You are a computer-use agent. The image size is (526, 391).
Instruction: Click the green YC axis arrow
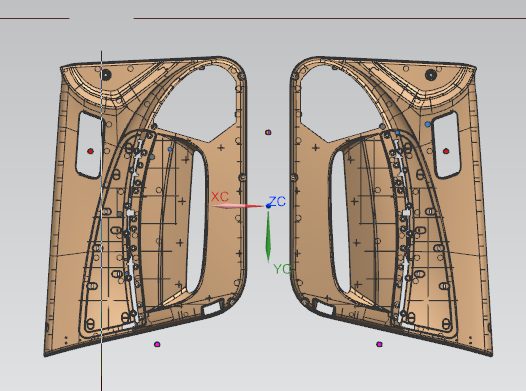[268, 237]
